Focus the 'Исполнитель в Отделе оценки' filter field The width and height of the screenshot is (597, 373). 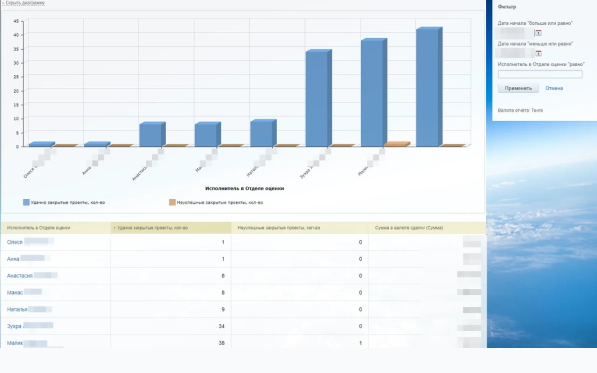coord(540,74)
